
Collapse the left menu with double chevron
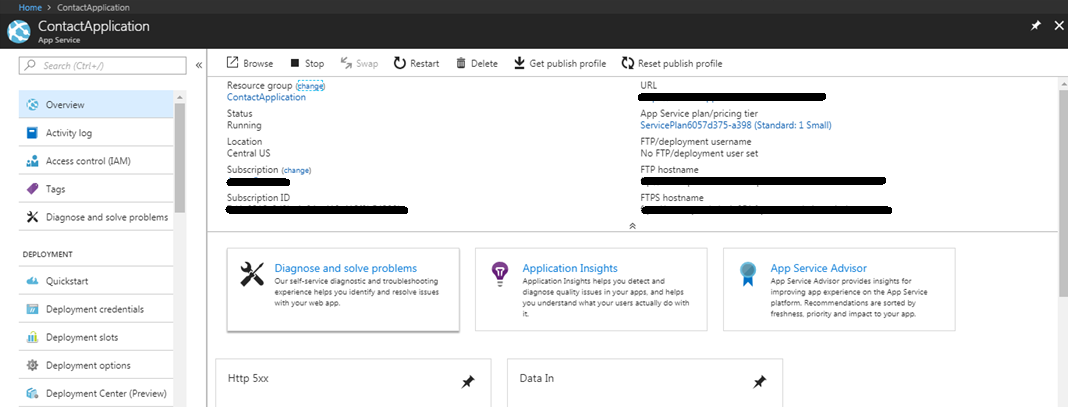[199, 65]
